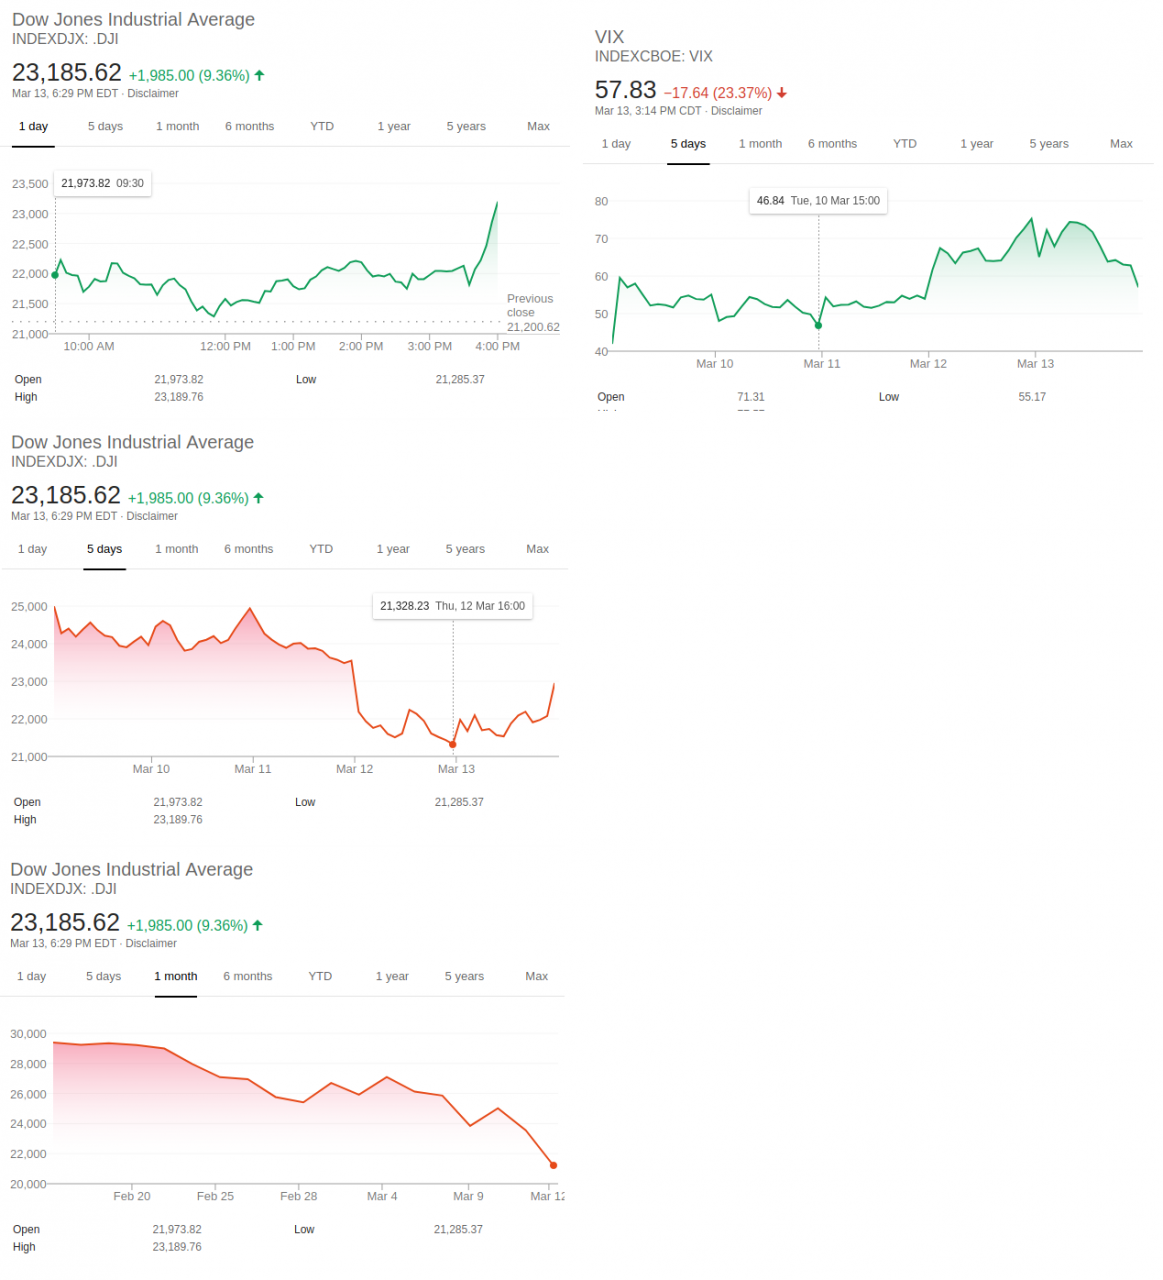Click the red data point at Thu 12 Mar
Viewport: 1163px width, 1280px height.
coord(453,744)
